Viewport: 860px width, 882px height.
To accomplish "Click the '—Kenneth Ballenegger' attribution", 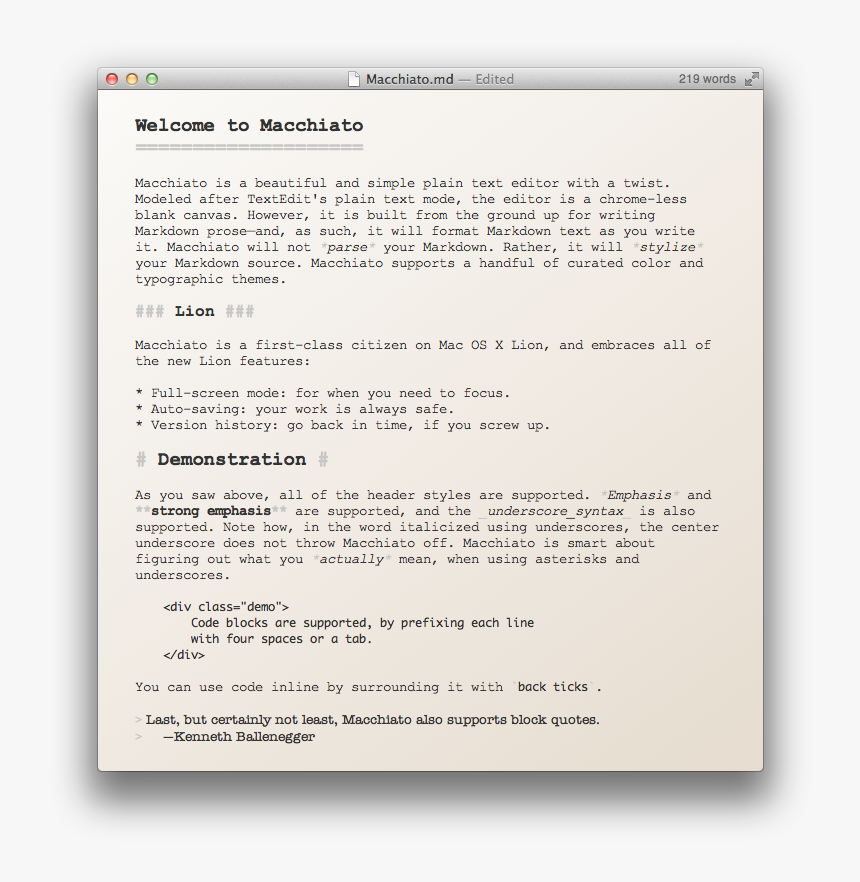I will 239,736.
